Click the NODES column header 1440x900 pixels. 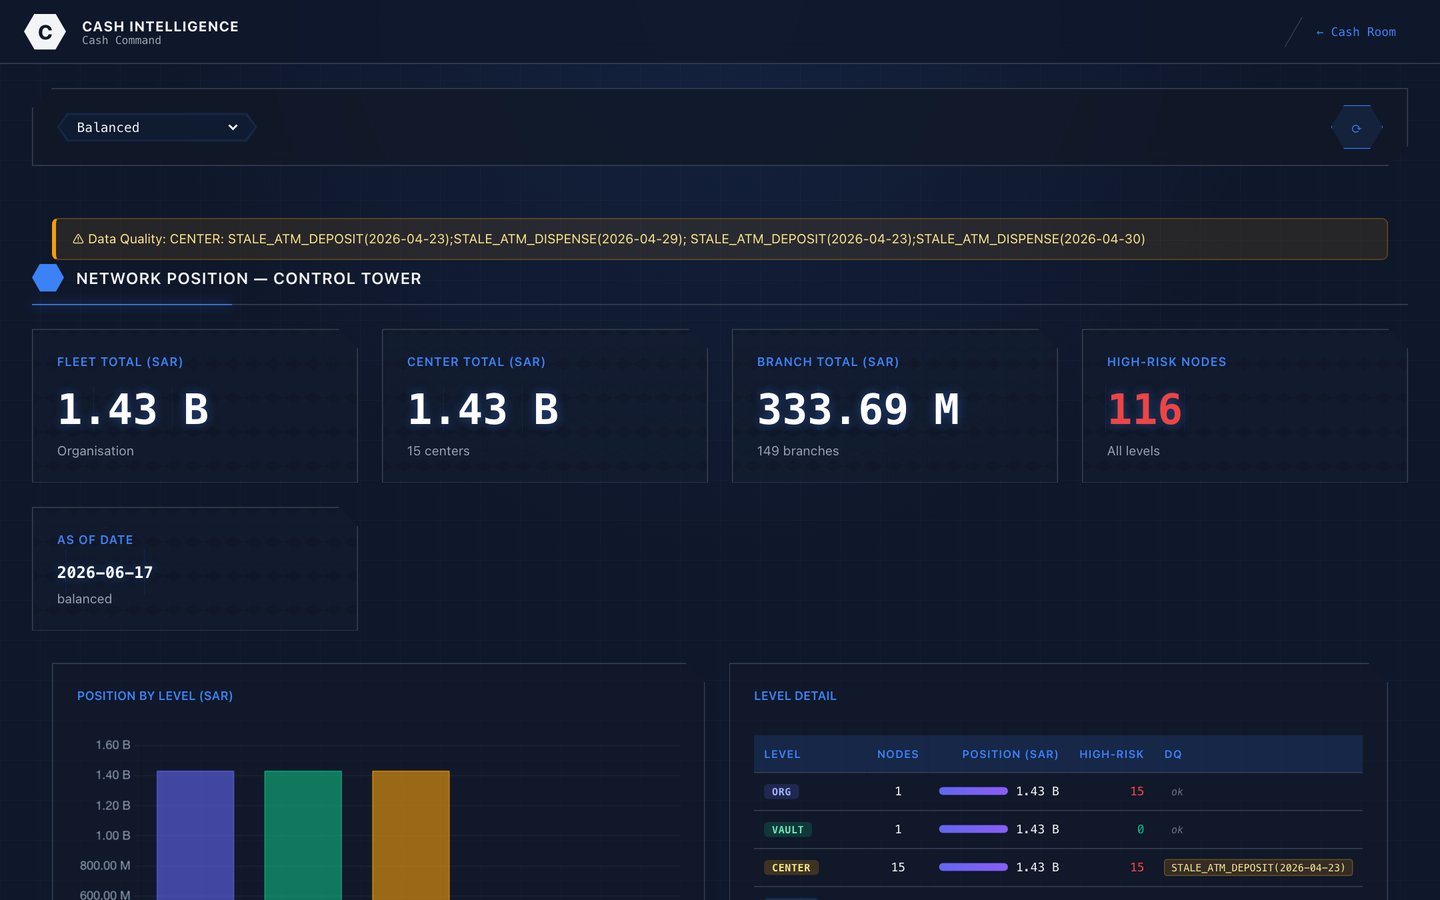coord(898,754)
